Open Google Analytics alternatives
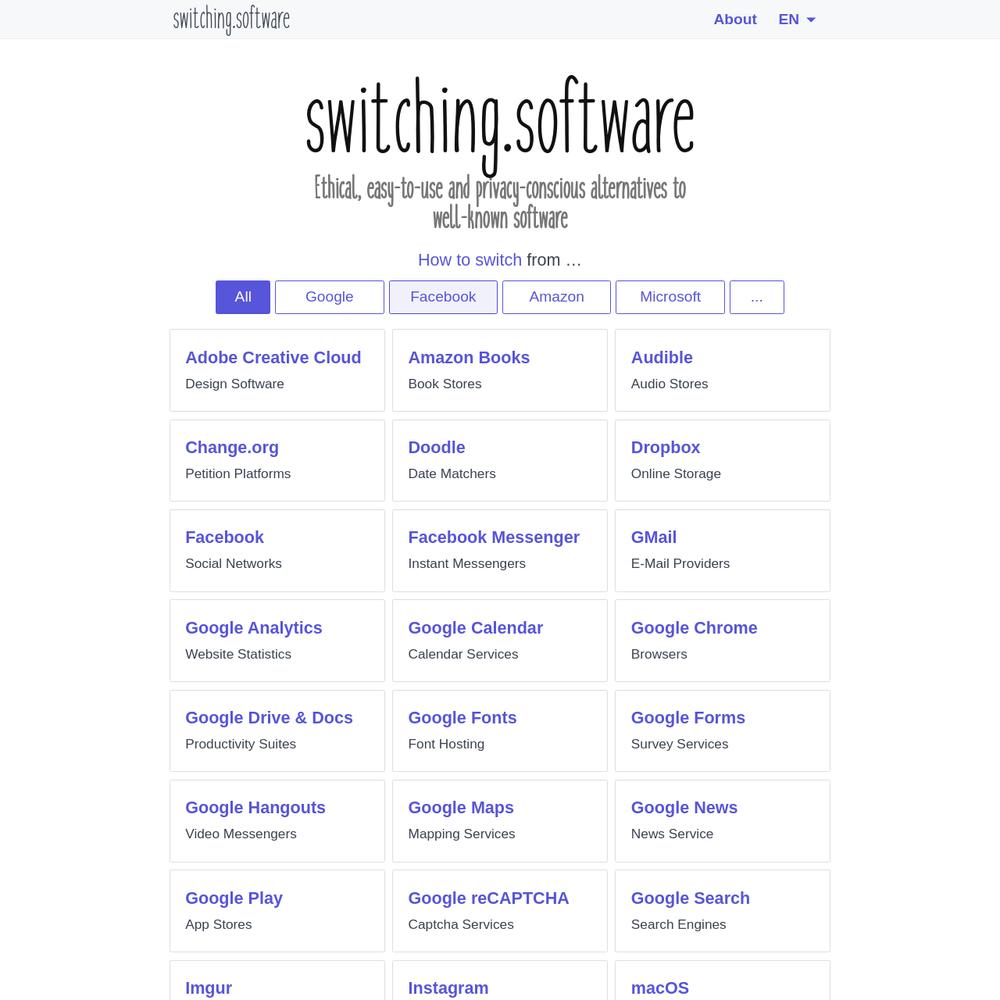Viewport: 1000px width, 1000px height. pos(277,640)
